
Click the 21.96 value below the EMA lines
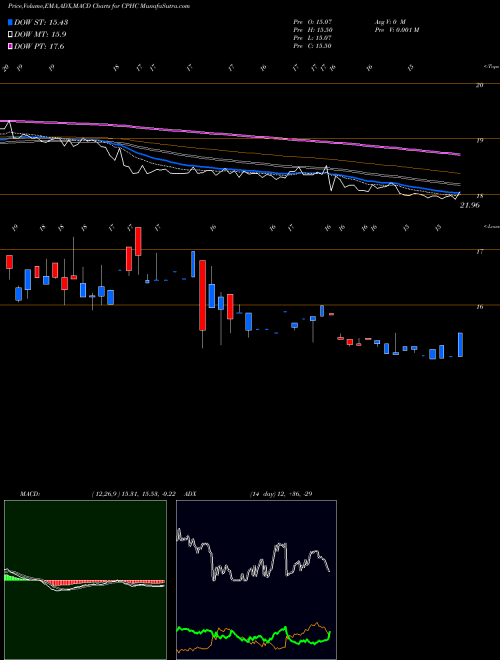coord(470,205)
